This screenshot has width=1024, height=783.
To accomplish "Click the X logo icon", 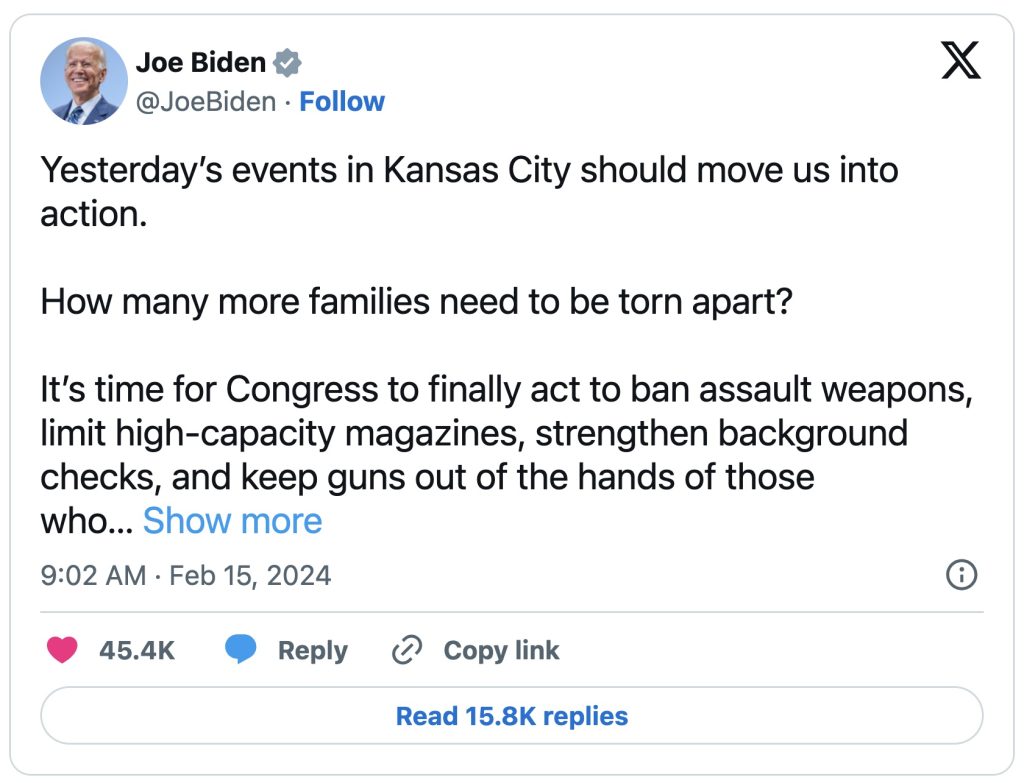I will 961,63.
